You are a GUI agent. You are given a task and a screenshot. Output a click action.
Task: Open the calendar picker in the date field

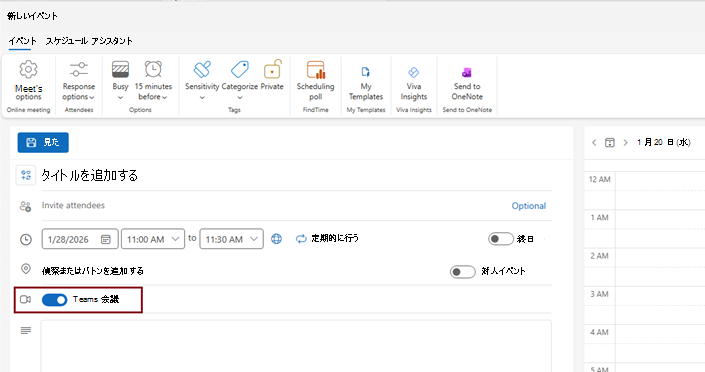[x=106, y=239]
